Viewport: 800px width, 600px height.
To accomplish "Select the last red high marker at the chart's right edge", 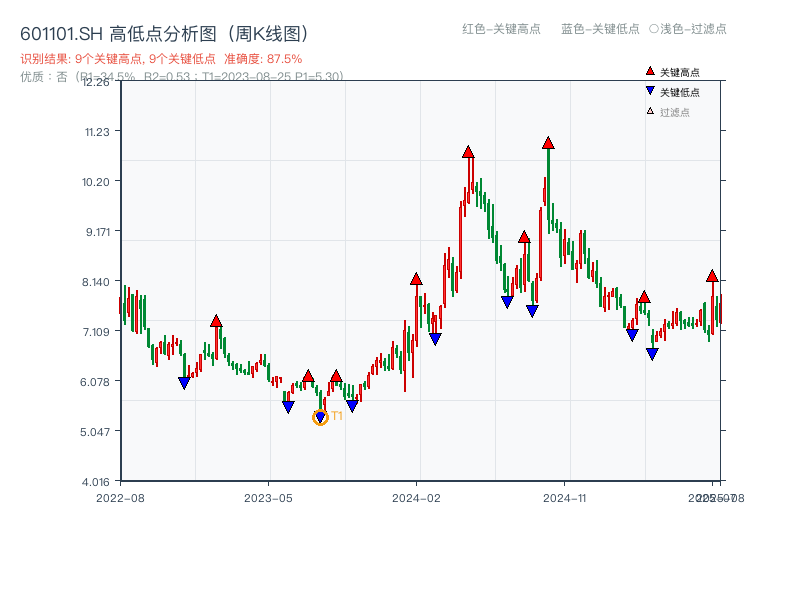I will click(712, 277).
